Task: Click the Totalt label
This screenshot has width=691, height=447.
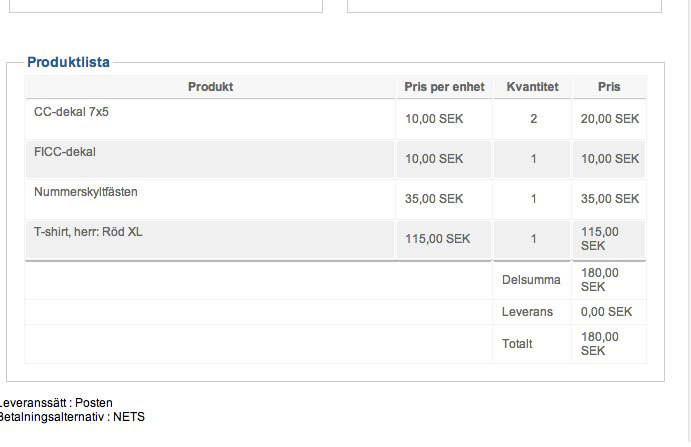Action: pos(517,344)
